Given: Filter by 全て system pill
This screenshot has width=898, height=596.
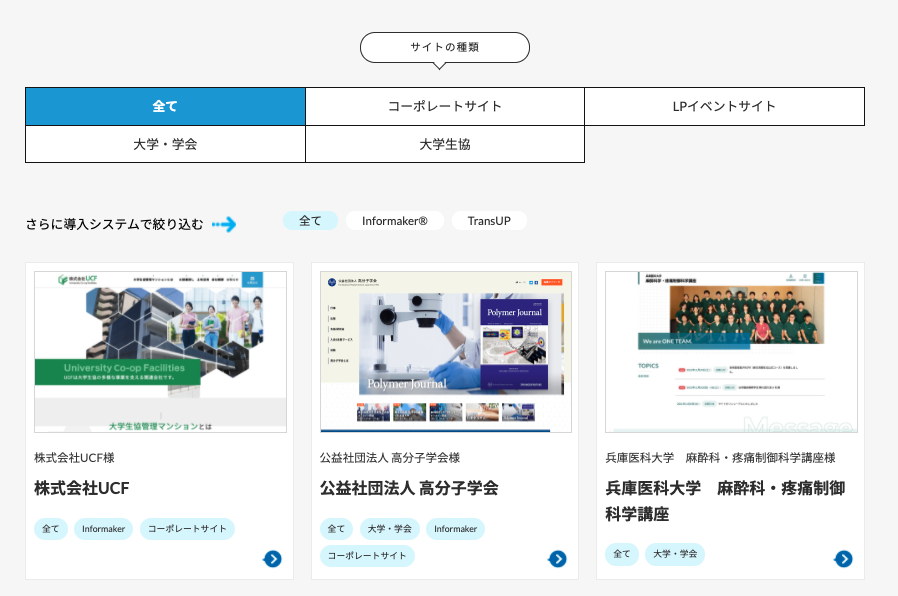Looking at the screenshot, I should [310, 221].
